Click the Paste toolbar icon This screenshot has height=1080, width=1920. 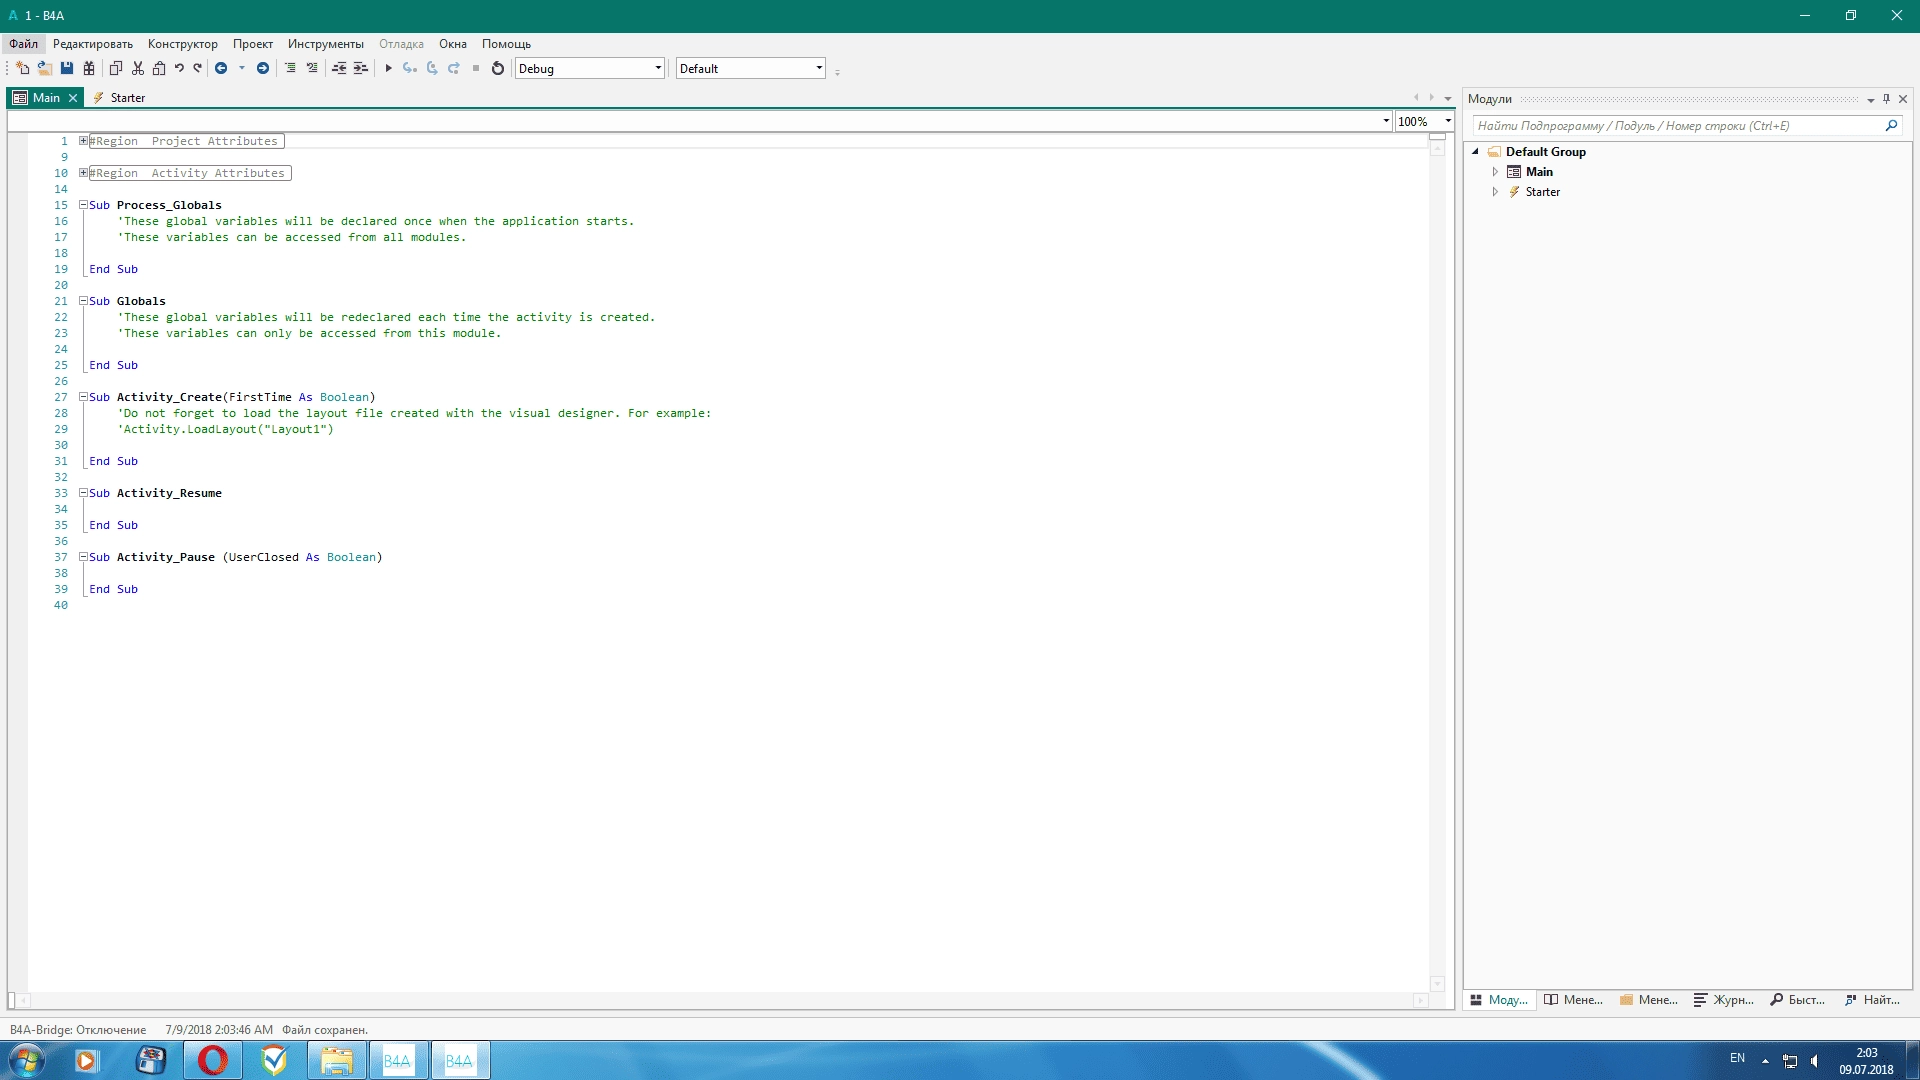[159, 68]
